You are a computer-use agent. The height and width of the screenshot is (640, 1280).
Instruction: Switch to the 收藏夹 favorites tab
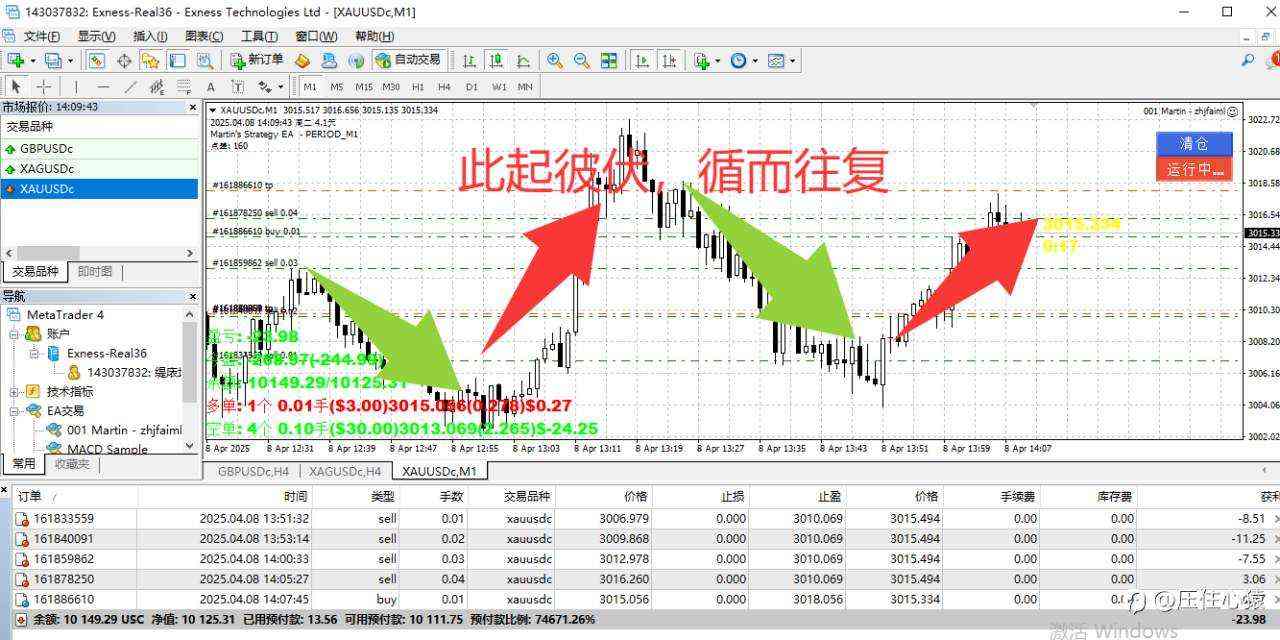tap(71, 464)
